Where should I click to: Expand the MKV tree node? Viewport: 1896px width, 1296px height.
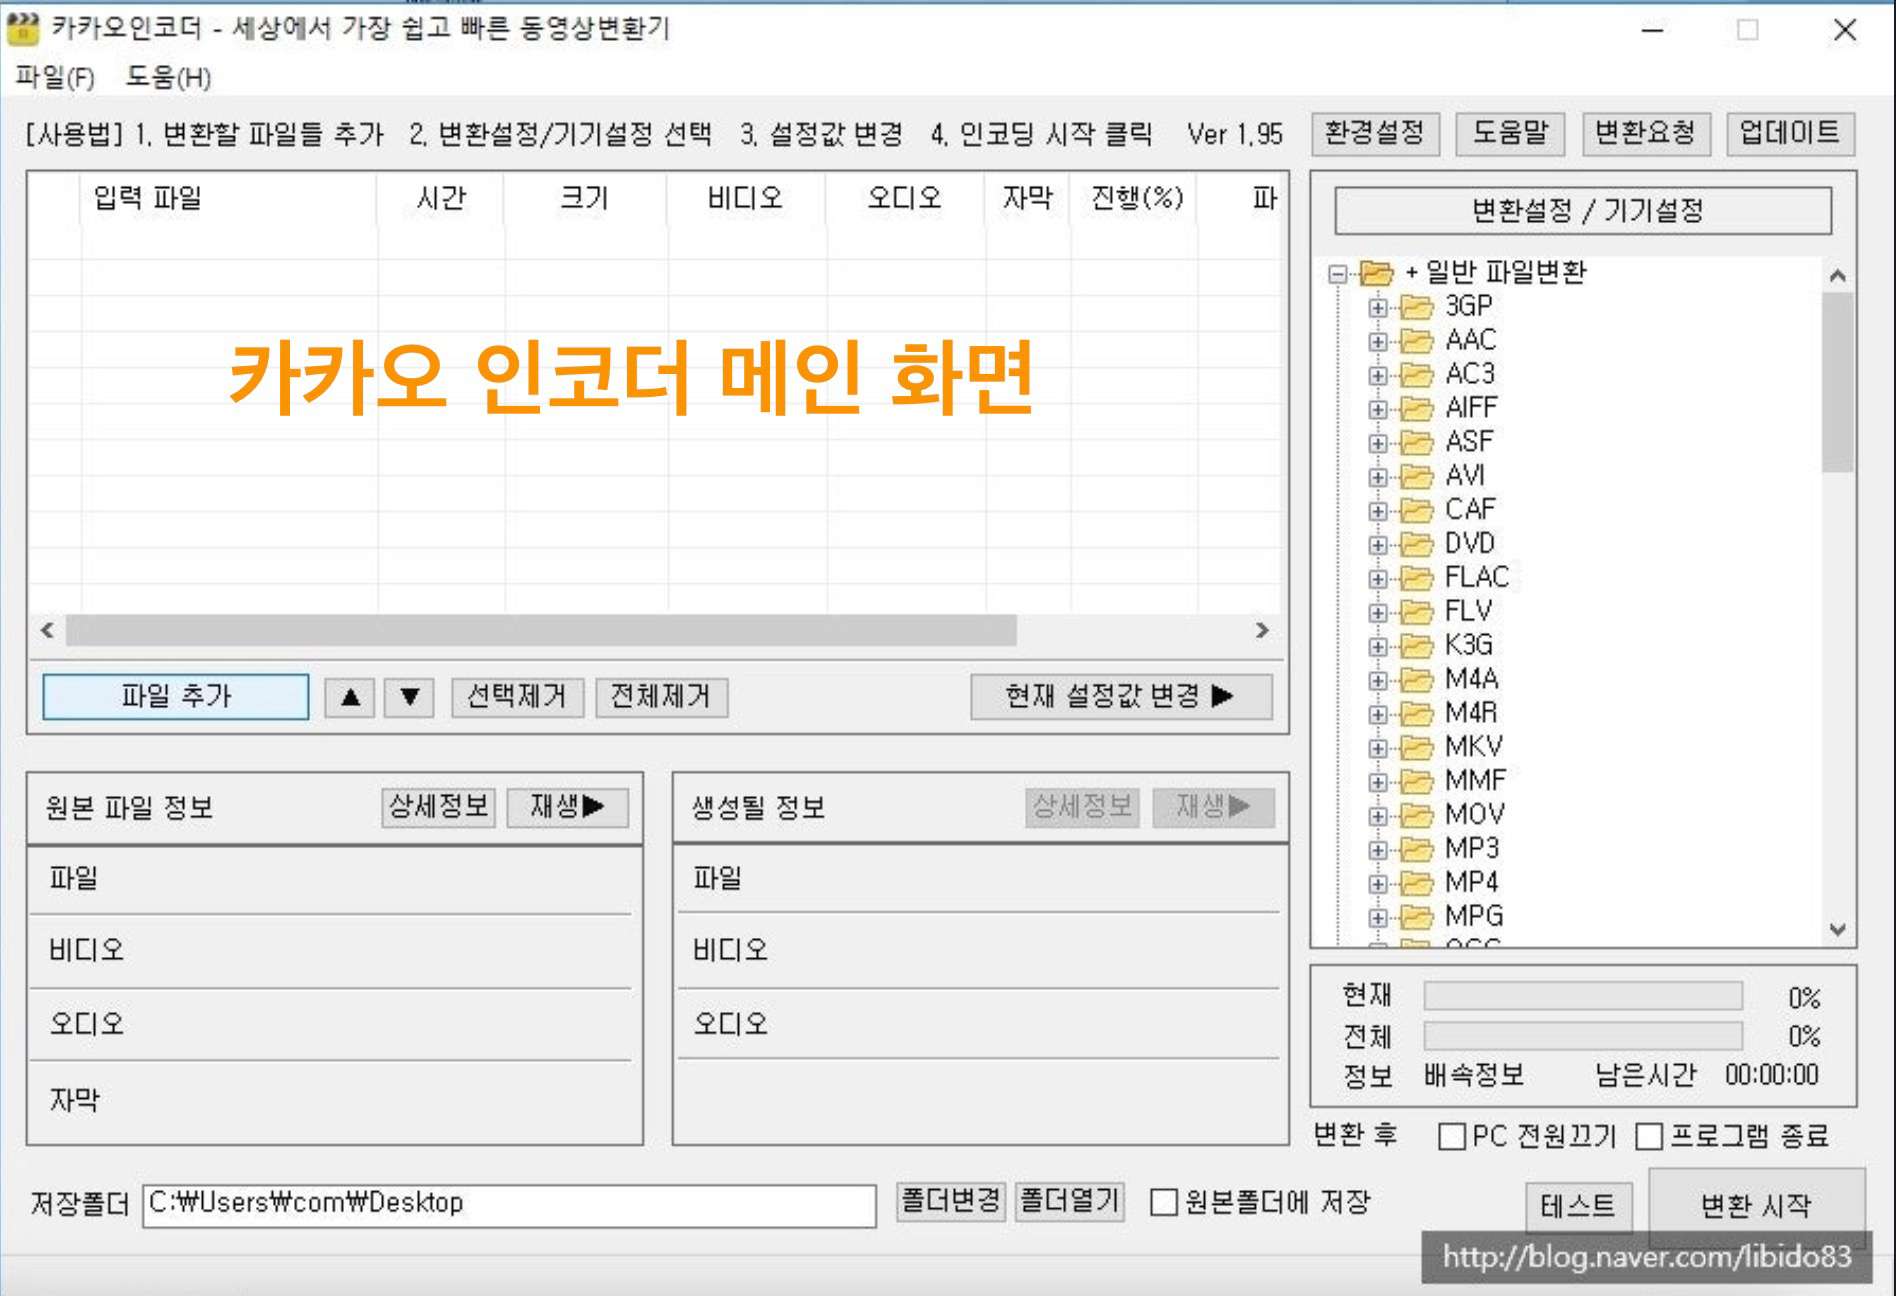(1378, 748)
